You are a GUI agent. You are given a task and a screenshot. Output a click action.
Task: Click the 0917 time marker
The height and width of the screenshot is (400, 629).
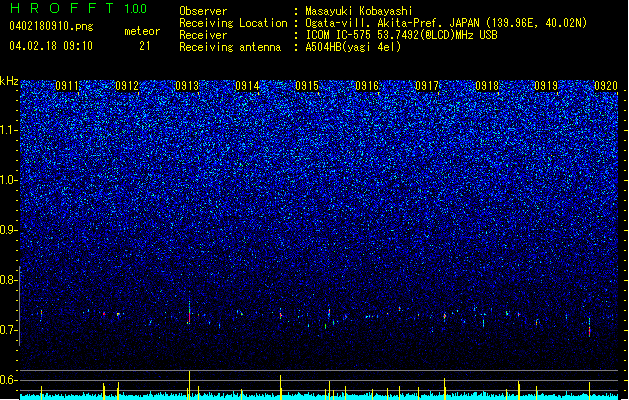(427, 86)
